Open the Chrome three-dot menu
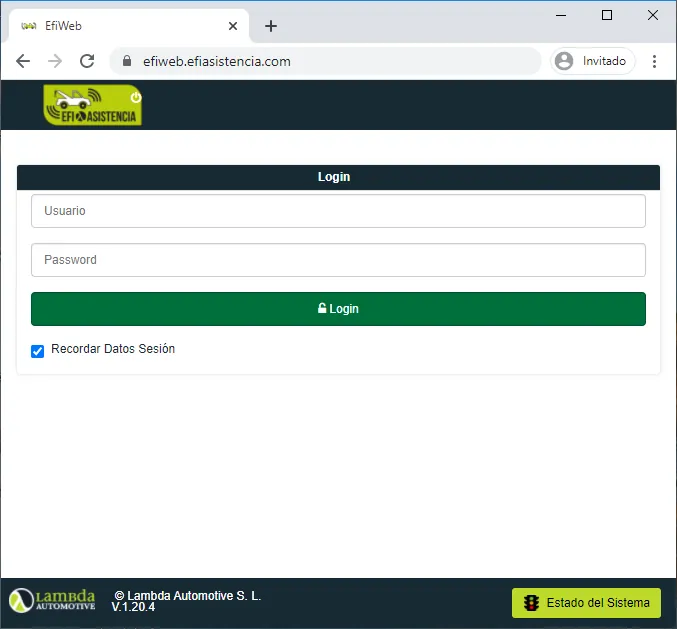Image resolution: width=677 pixels, height=629 pixels. pyautogui.click(x=655, y=61)
